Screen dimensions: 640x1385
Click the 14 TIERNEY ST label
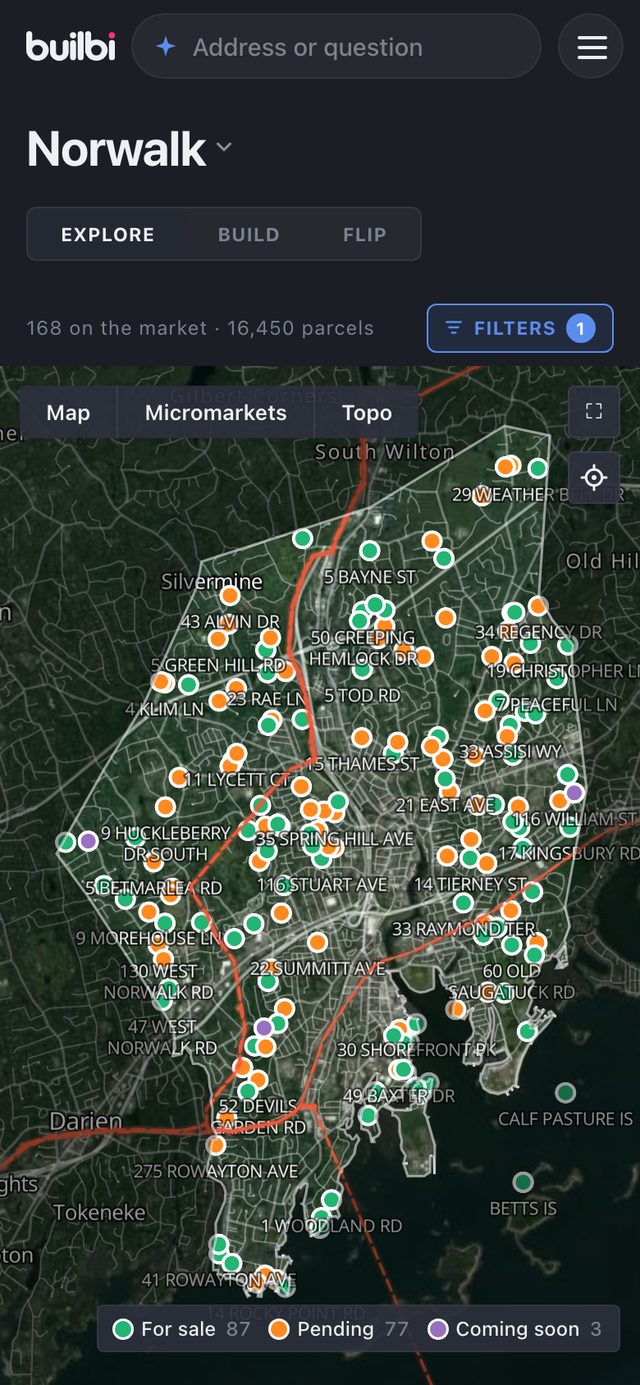471,884
